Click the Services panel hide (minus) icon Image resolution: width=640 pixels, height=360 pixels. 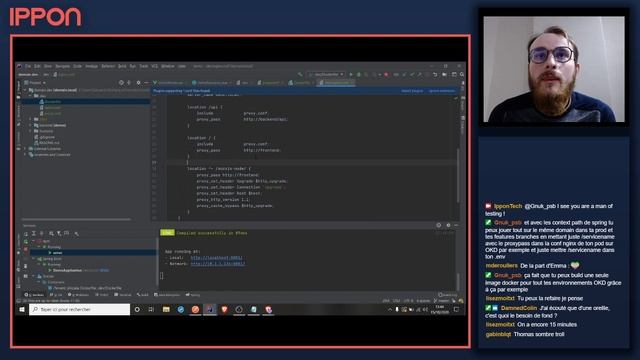(x=456, y=225)
